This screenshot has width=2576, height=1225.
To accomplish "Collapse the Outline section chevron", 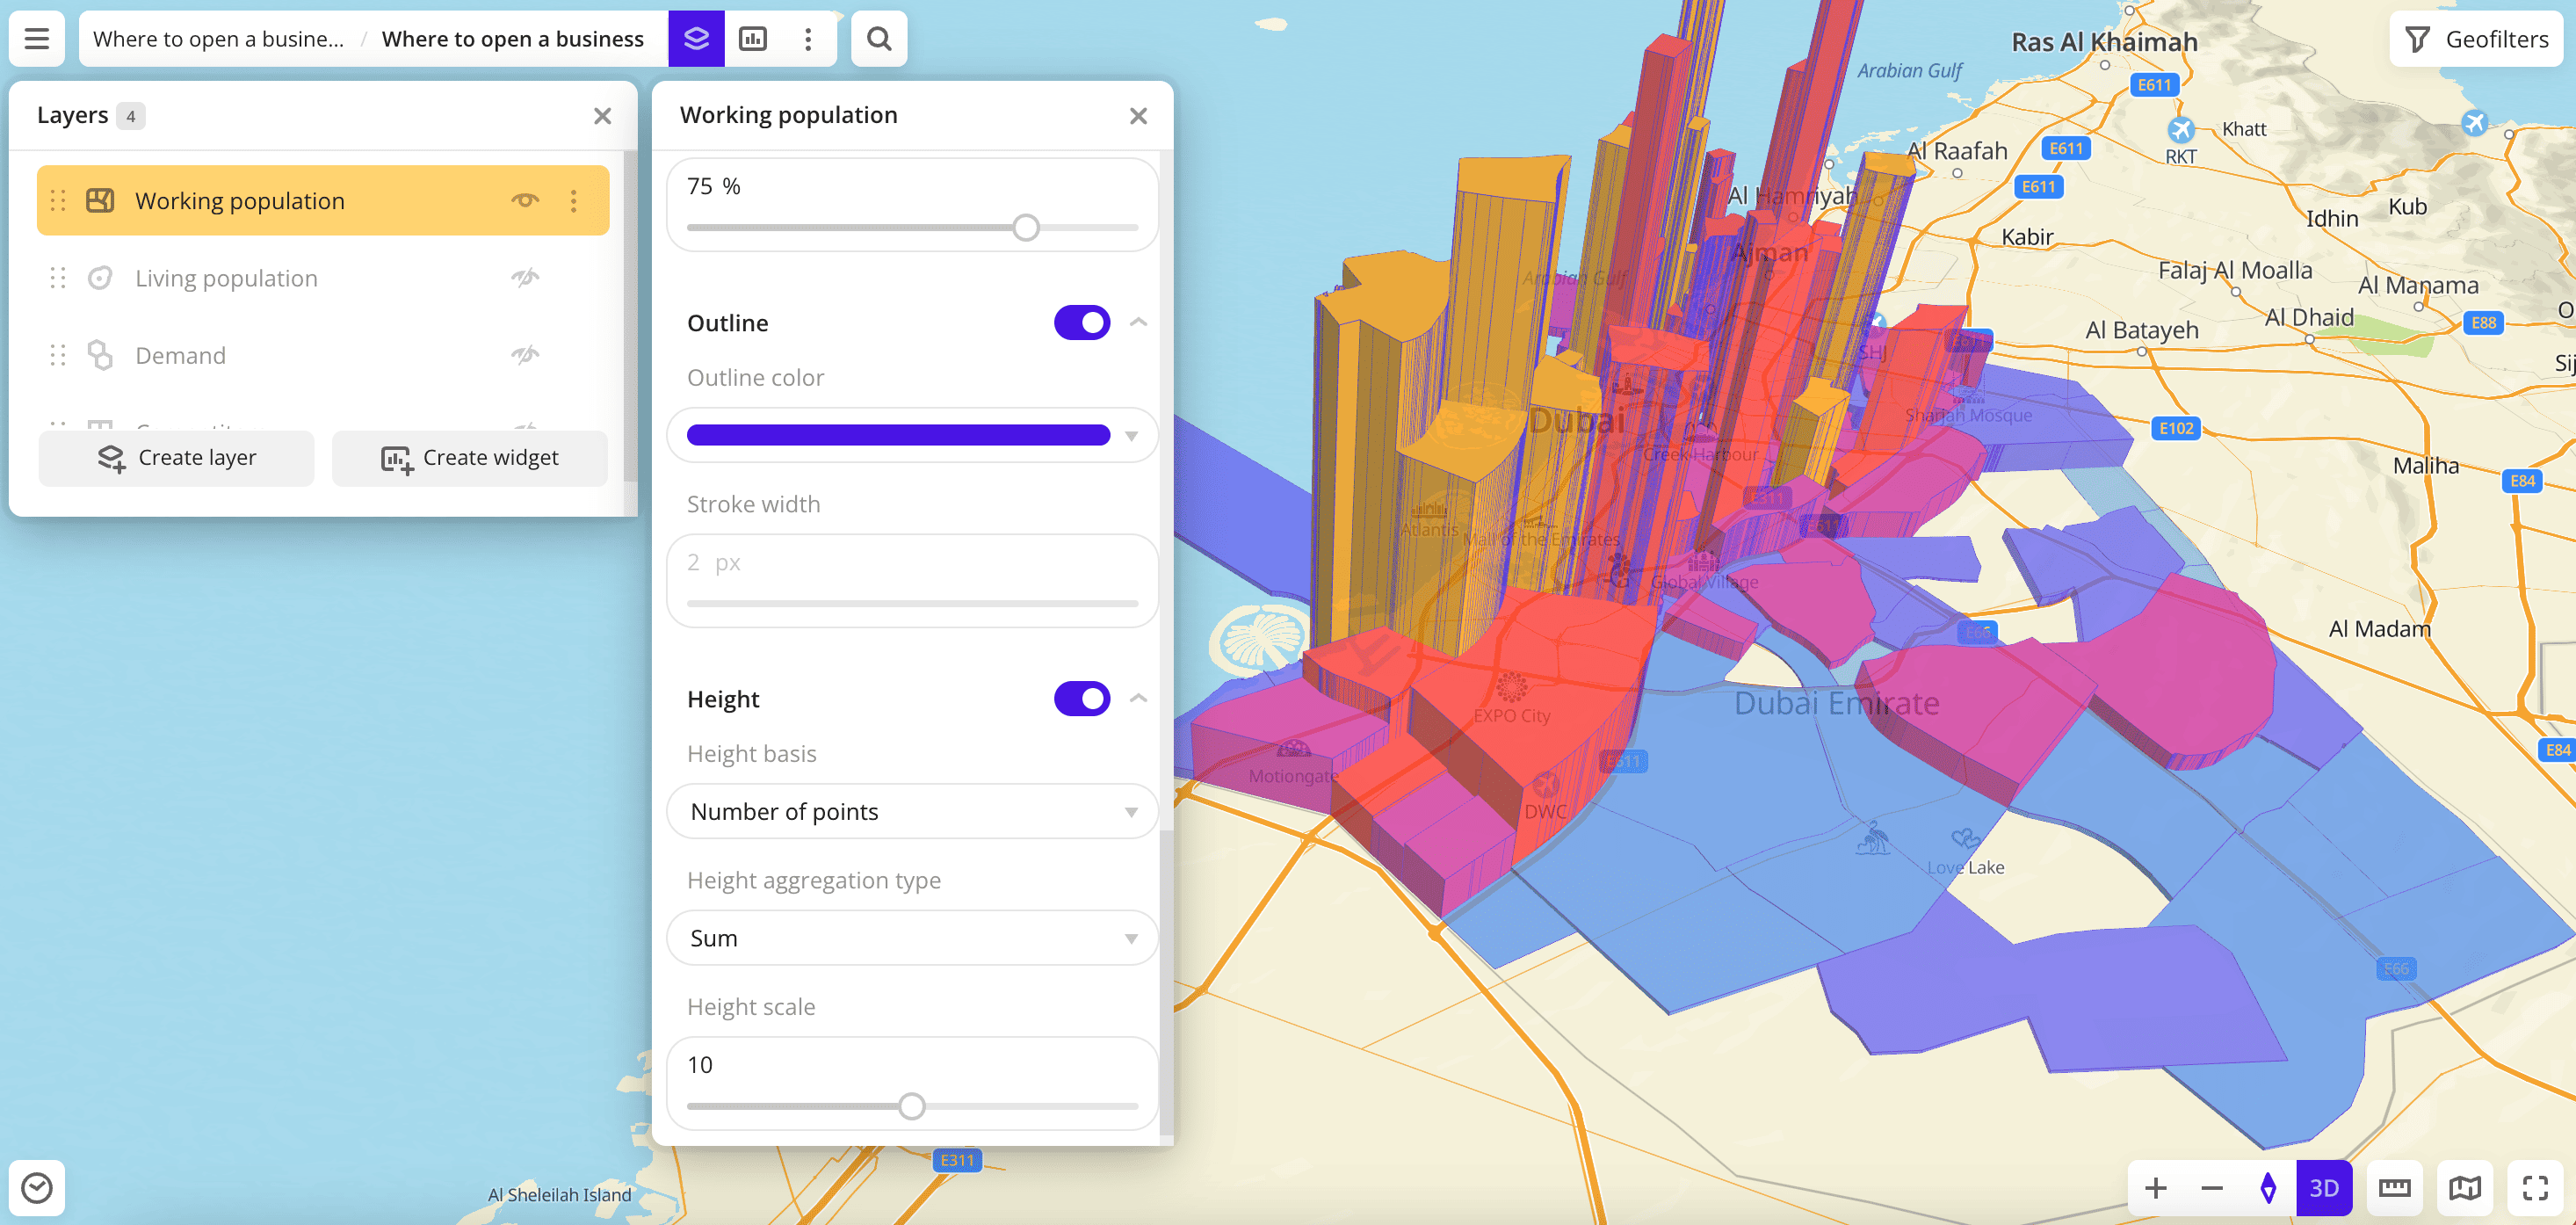I will coord(1138,323).
